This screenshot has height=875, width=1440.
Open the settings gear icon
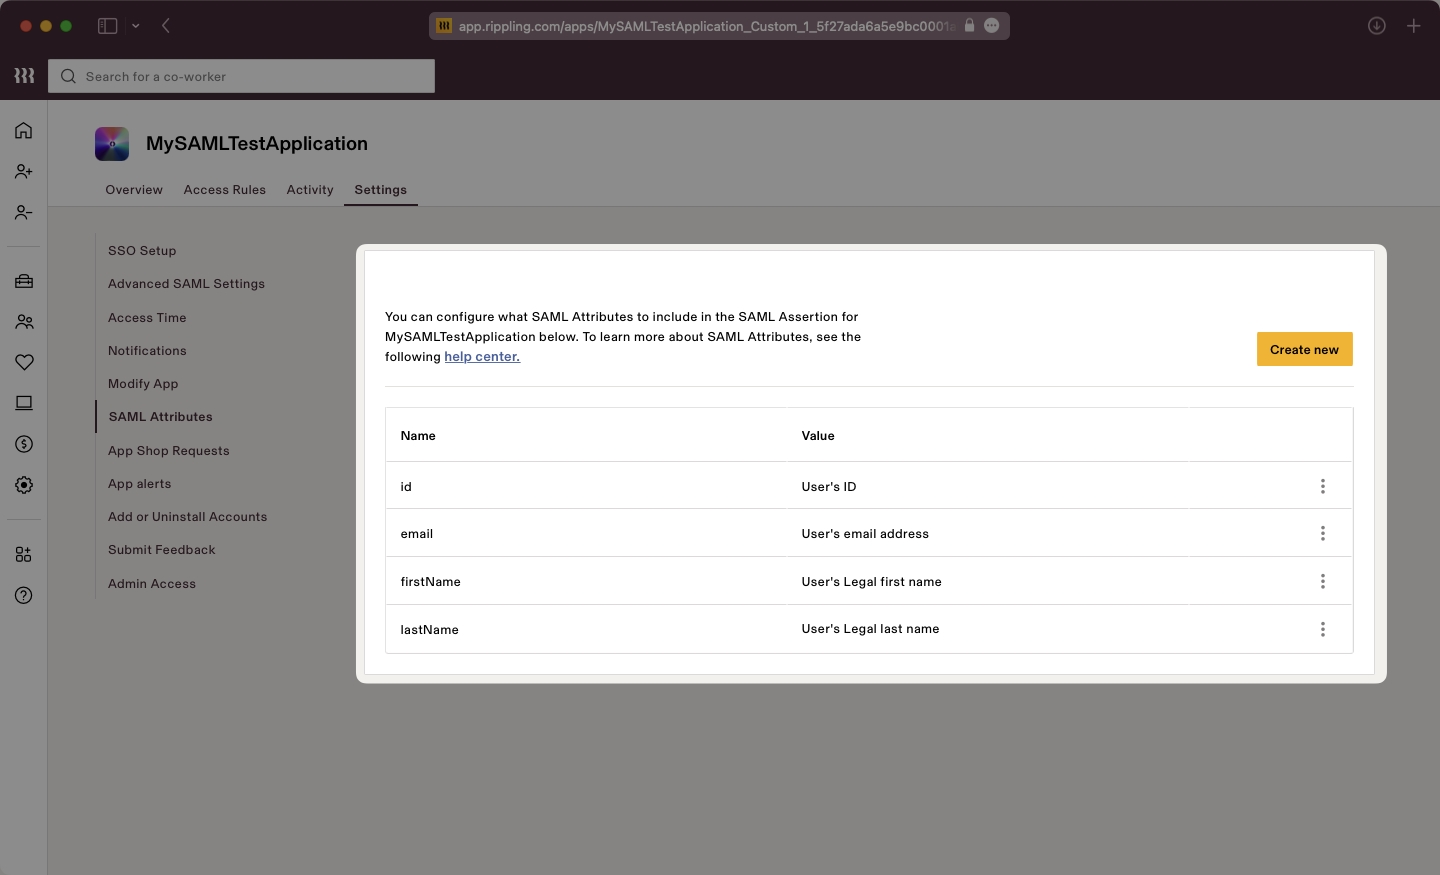pyautogui.click(x=23, y=485)
